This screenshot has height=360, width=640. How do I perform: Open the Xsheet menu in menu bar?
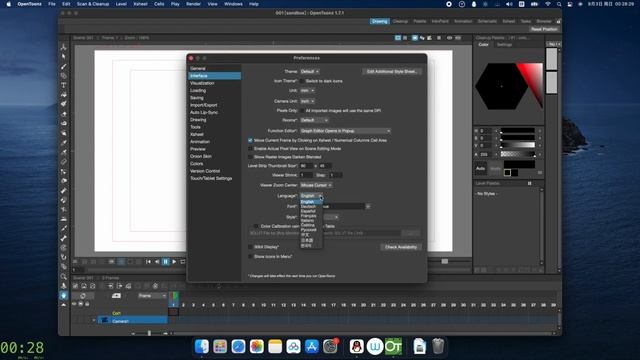pyautogui.click(x=140, y=4)
